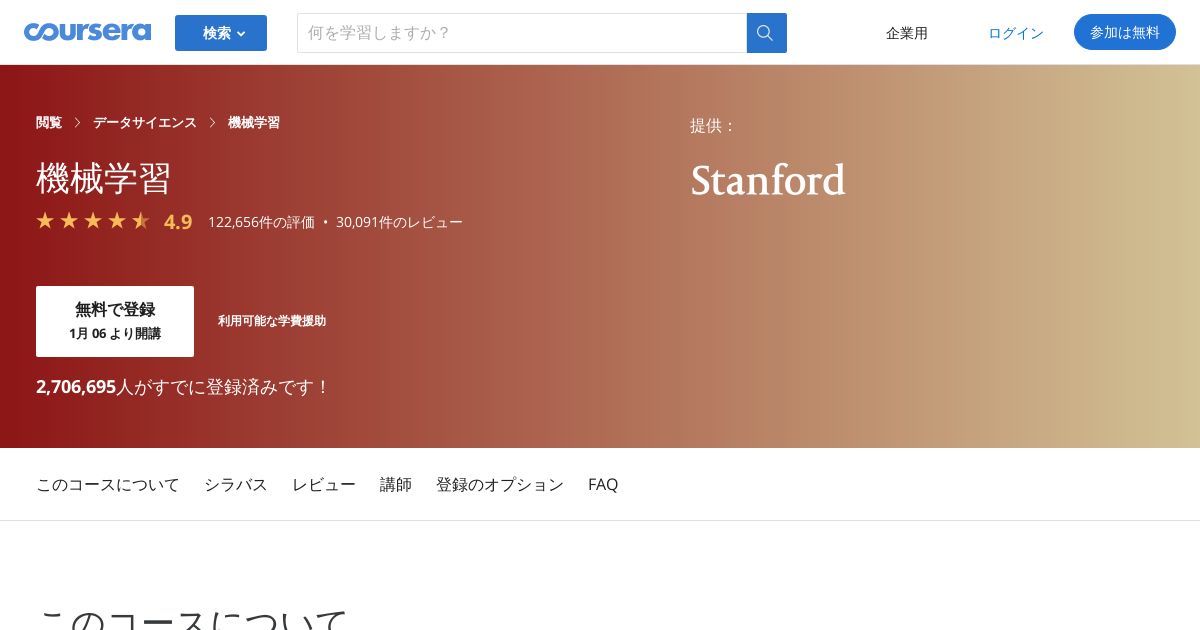
Task: Click the 提供： label
Action: tap(713, 126)
